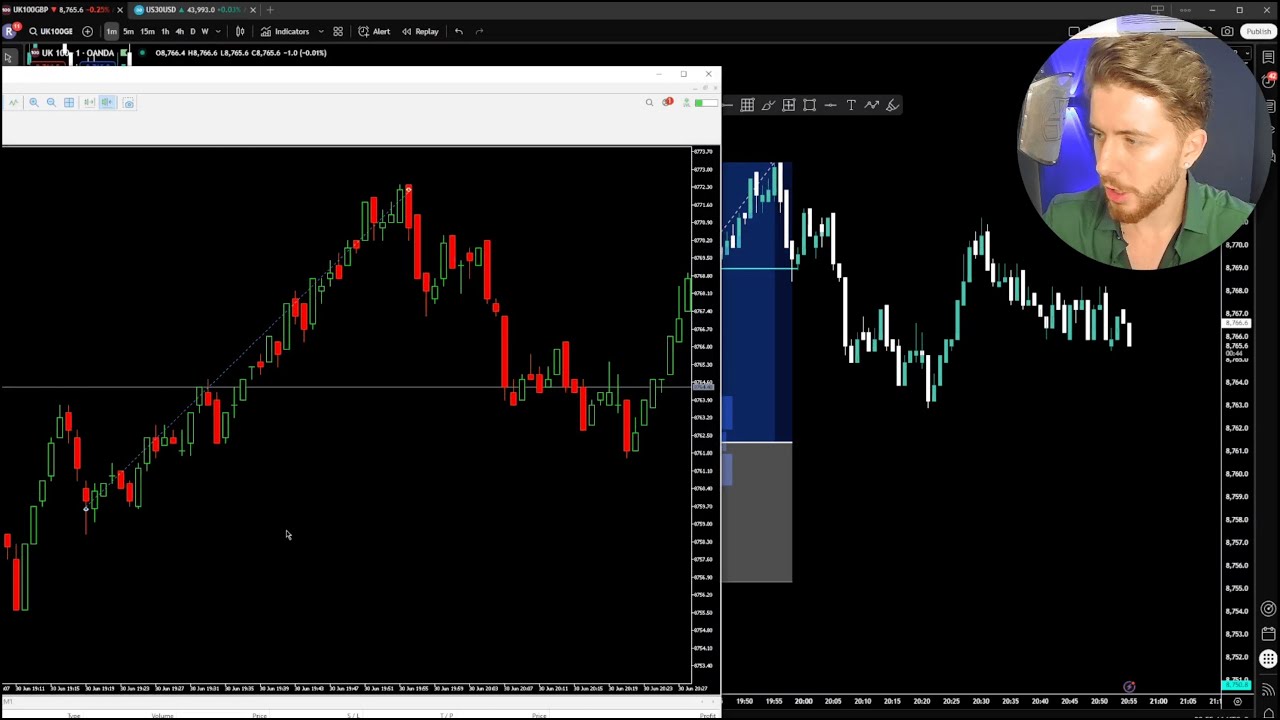
Task: Select the 5m timeframe
Action: coord(128,31)
